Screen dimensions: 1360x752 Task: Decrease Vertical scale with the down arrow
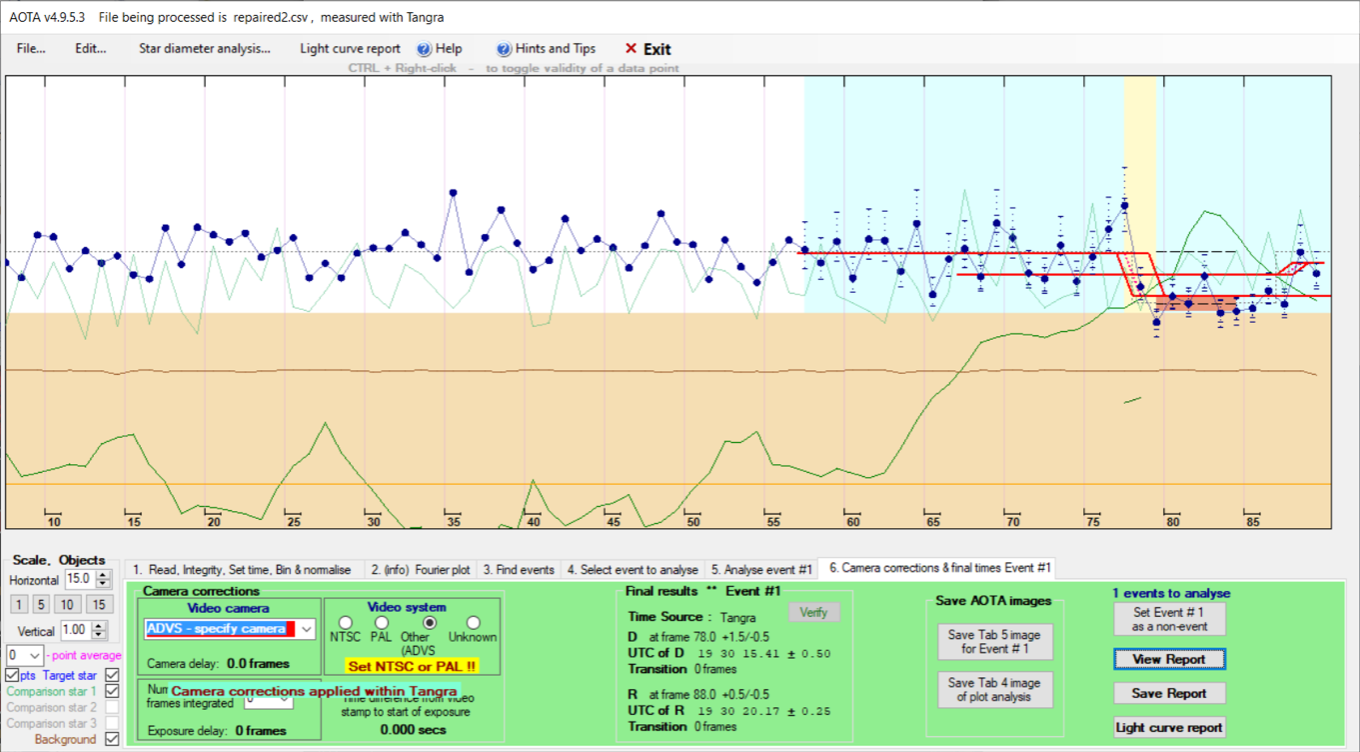(99, 636)
